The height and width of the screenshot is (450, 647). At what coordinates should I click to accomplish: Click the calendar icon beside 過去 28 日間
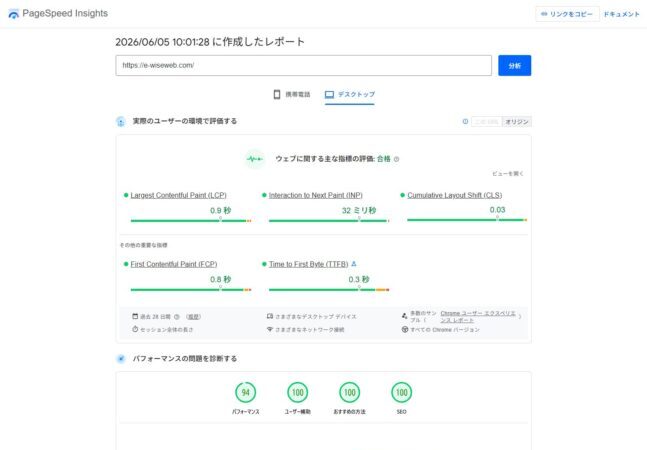(135, 316)
